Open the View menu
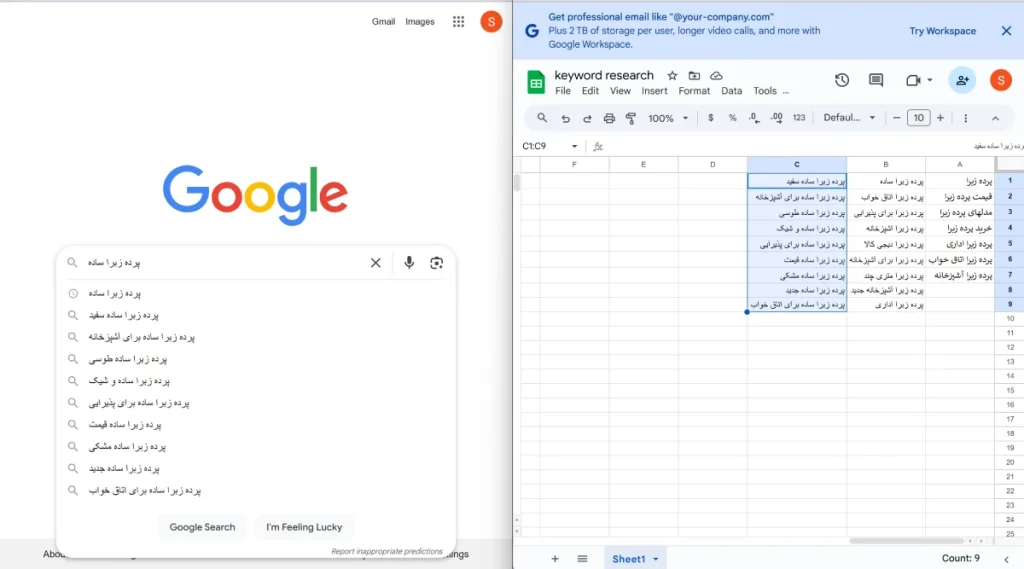 [620, 91]
